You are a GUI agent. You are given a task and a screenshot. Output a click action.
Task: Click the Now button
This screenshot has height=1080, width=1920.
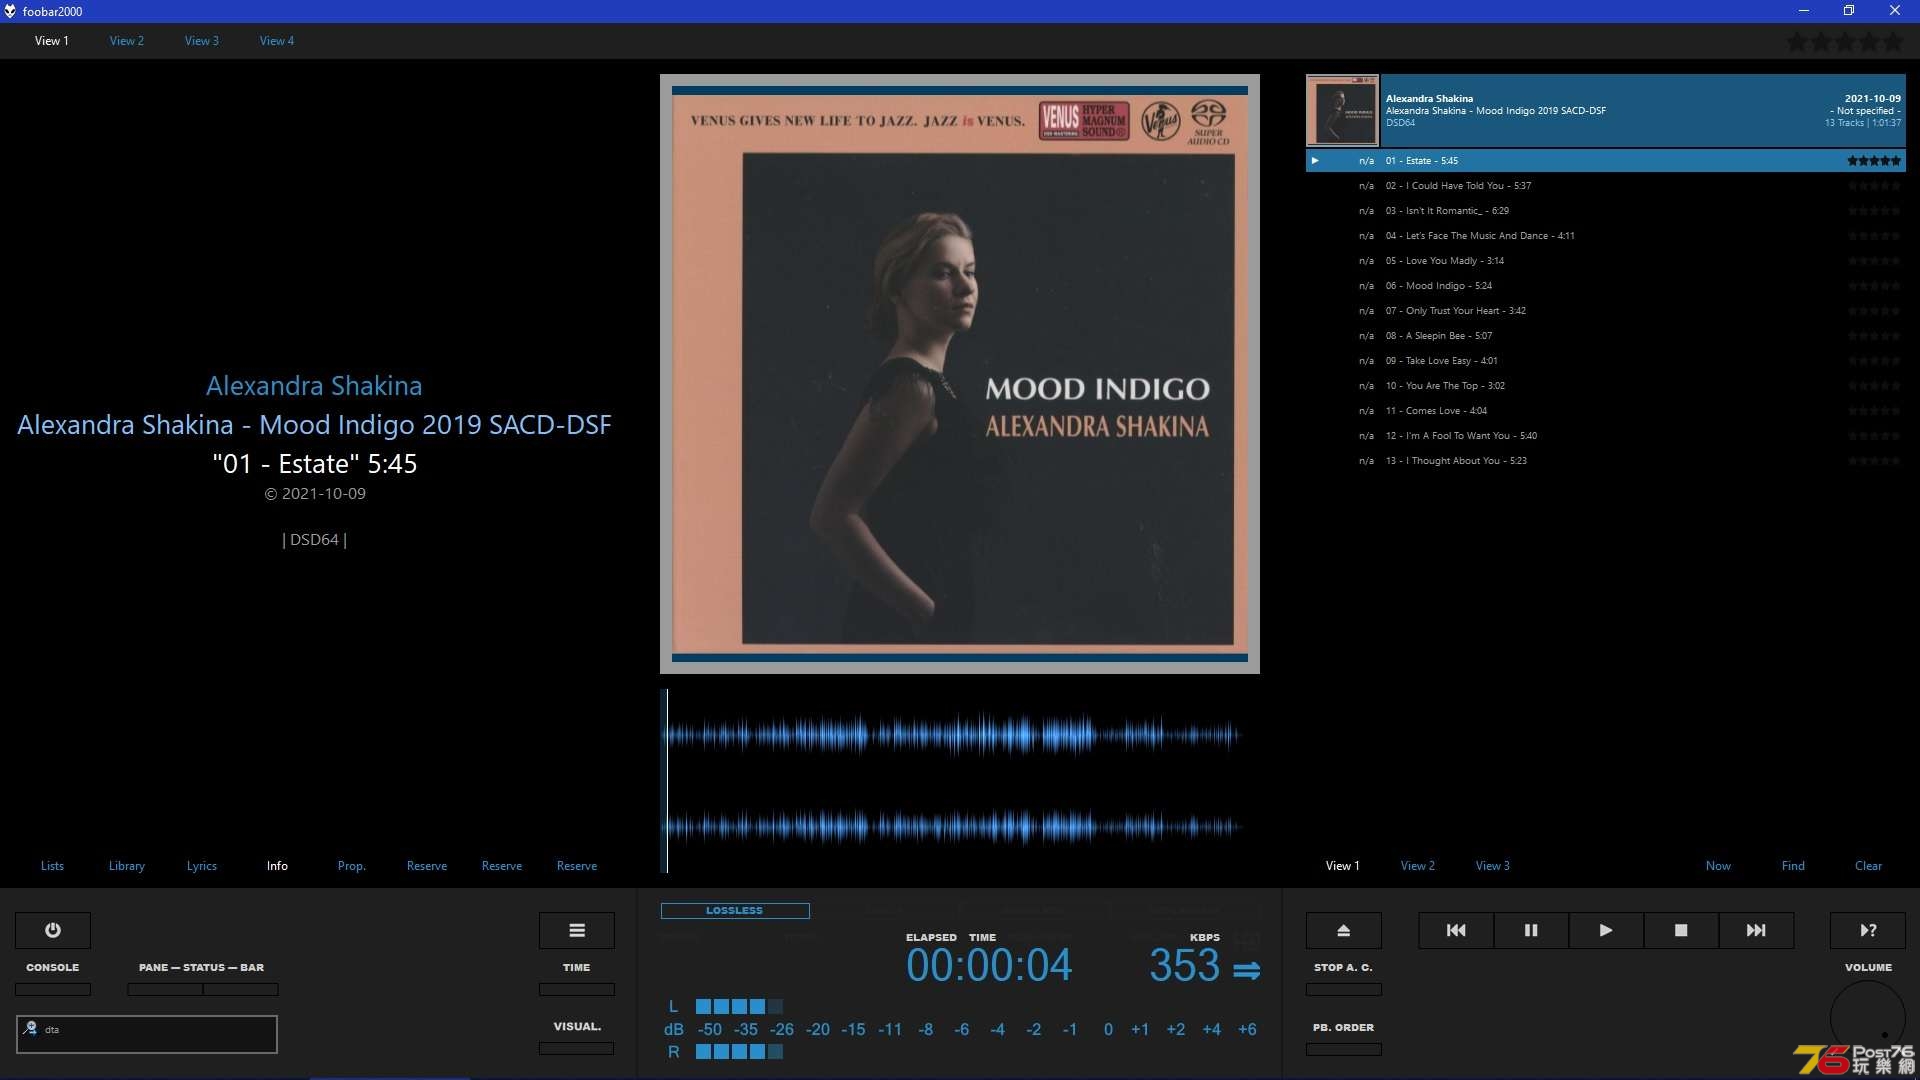pos(1718,866)
